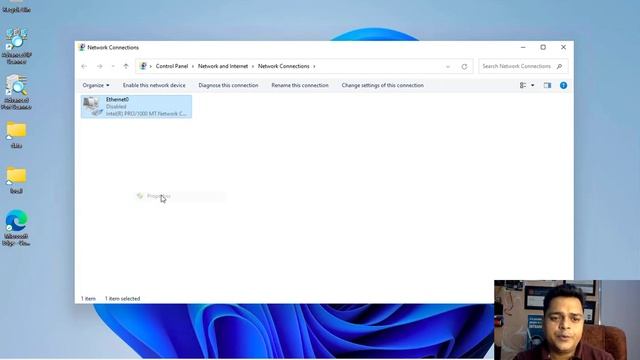This screenshot has width=640, height=360.
Task: Click Rename this connection
Action: click(x=300, y=85)
